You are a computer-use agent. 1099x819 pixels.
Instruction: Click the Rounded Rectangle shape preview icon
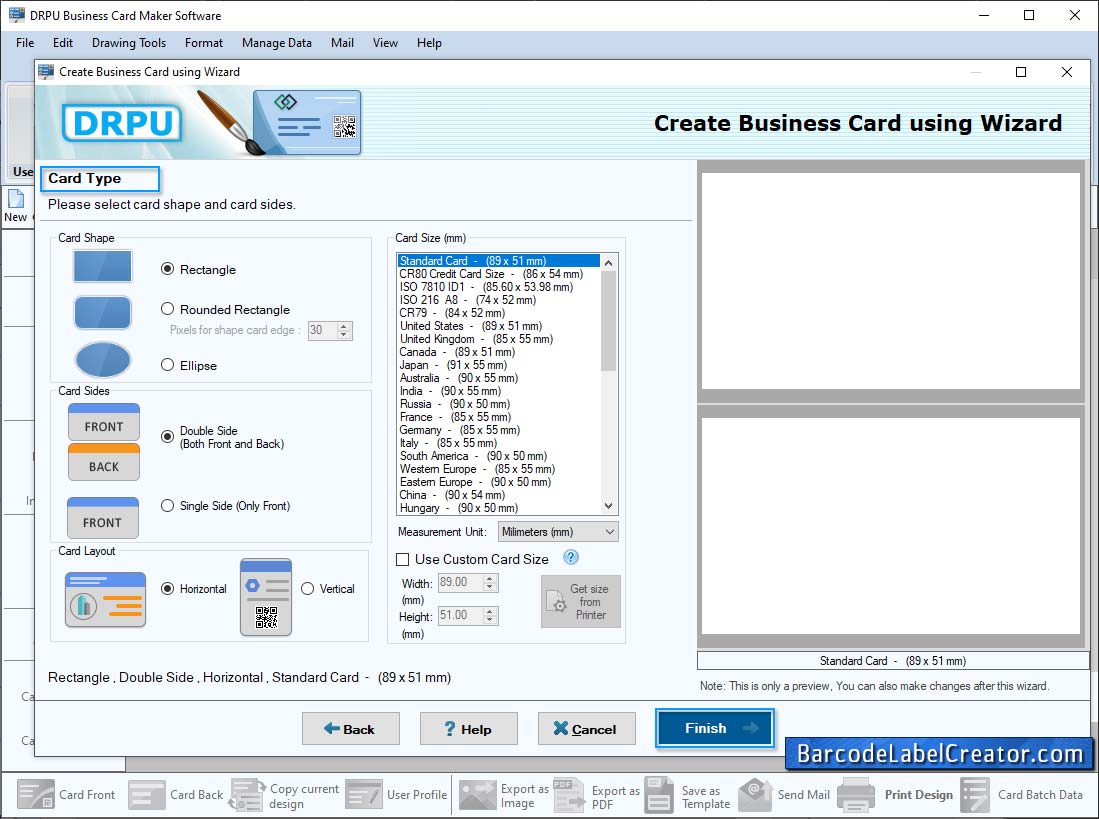[102, 312]
